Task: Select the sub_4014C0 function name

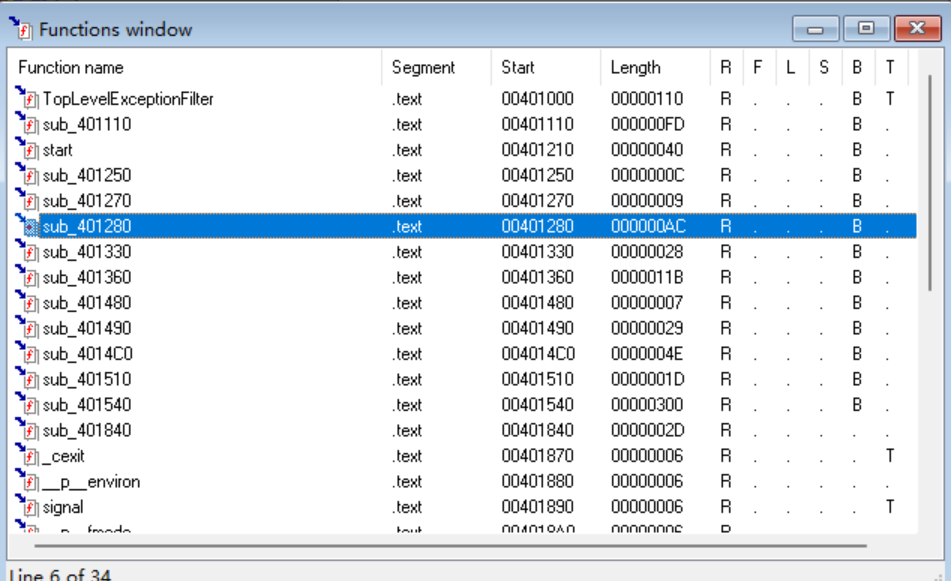Action: [x=87, y=354]
